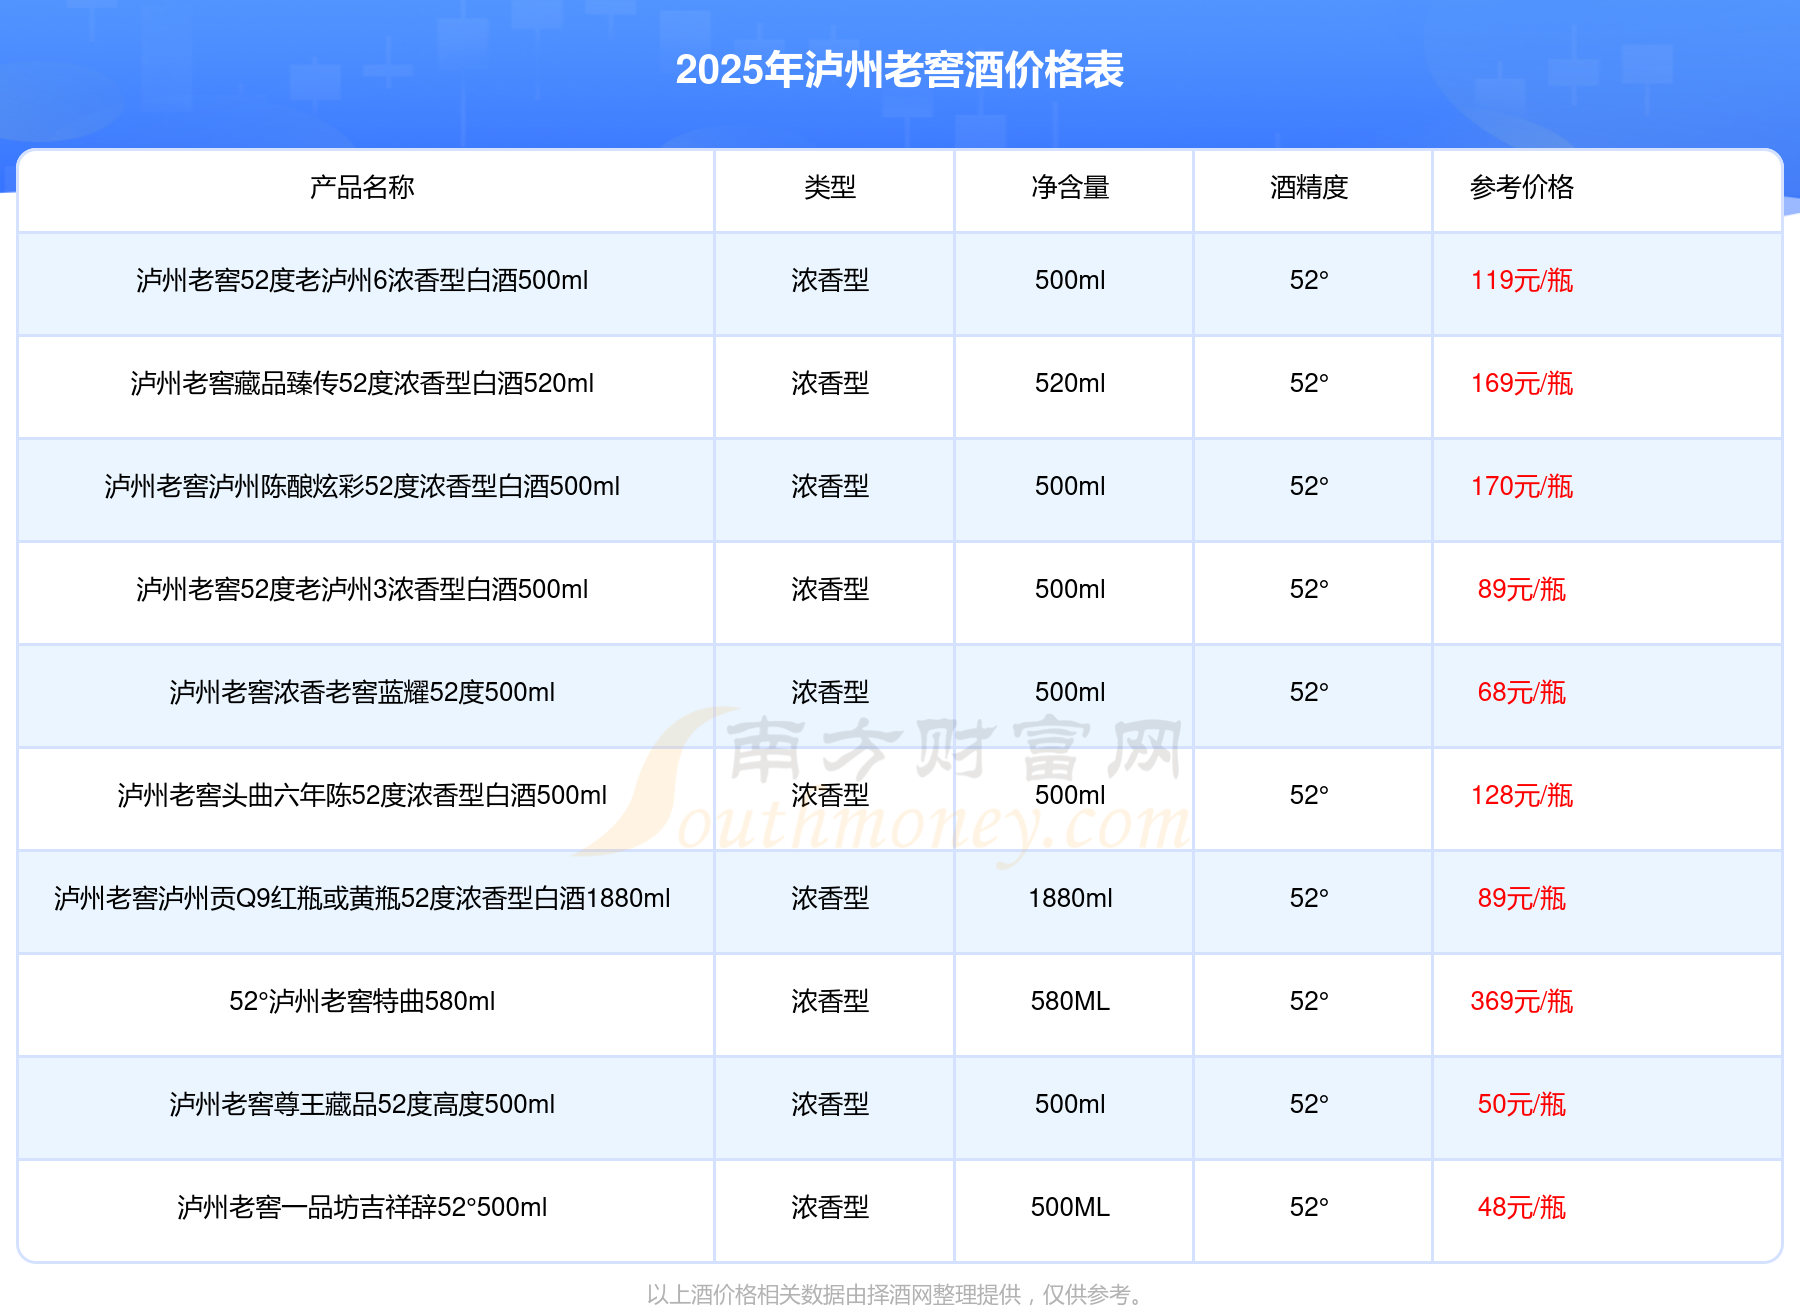Click the 89元/瓶 price for 泸州贡Q9
The width and height of the screenshot is (1800, 1310).
click(x=1522, y=898)
